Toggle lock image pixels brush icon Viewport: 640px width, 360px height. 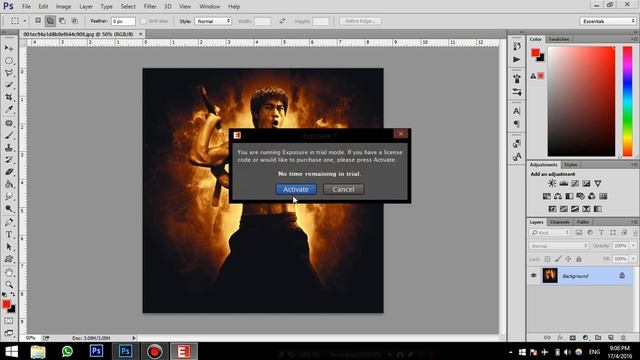pos(558,259)
